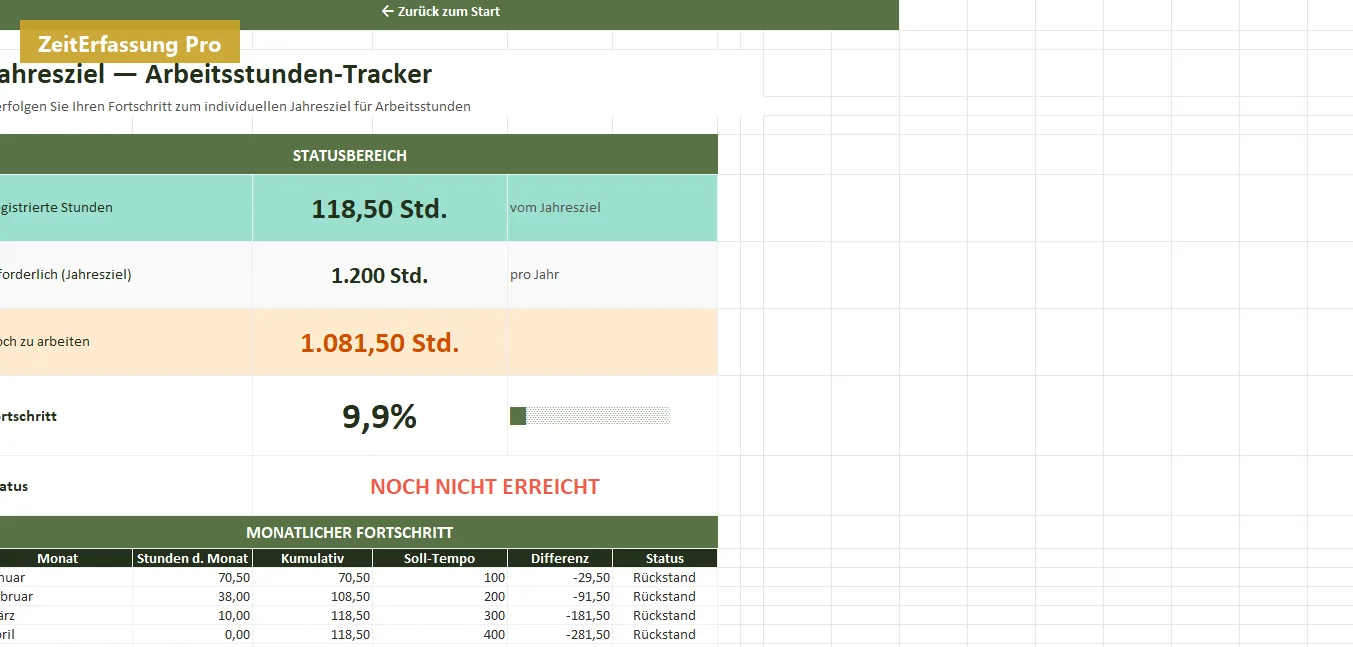The image size is (1353, 647).
Task: Click the 'Zurück zum Start' link
Action: click(x=441, y=12)
